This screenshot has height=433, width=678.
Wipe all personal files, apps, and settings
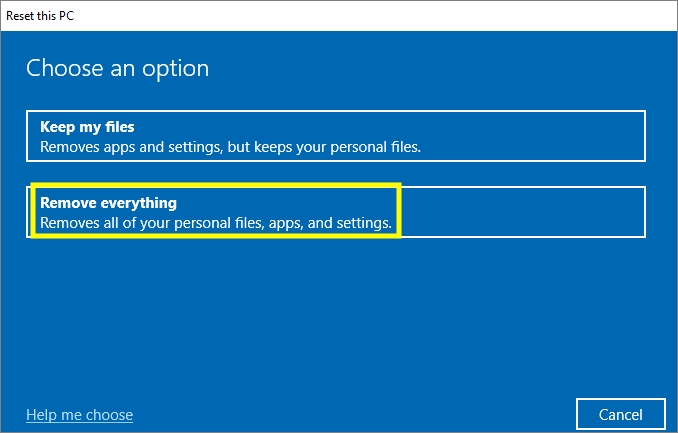click(335, 211)
